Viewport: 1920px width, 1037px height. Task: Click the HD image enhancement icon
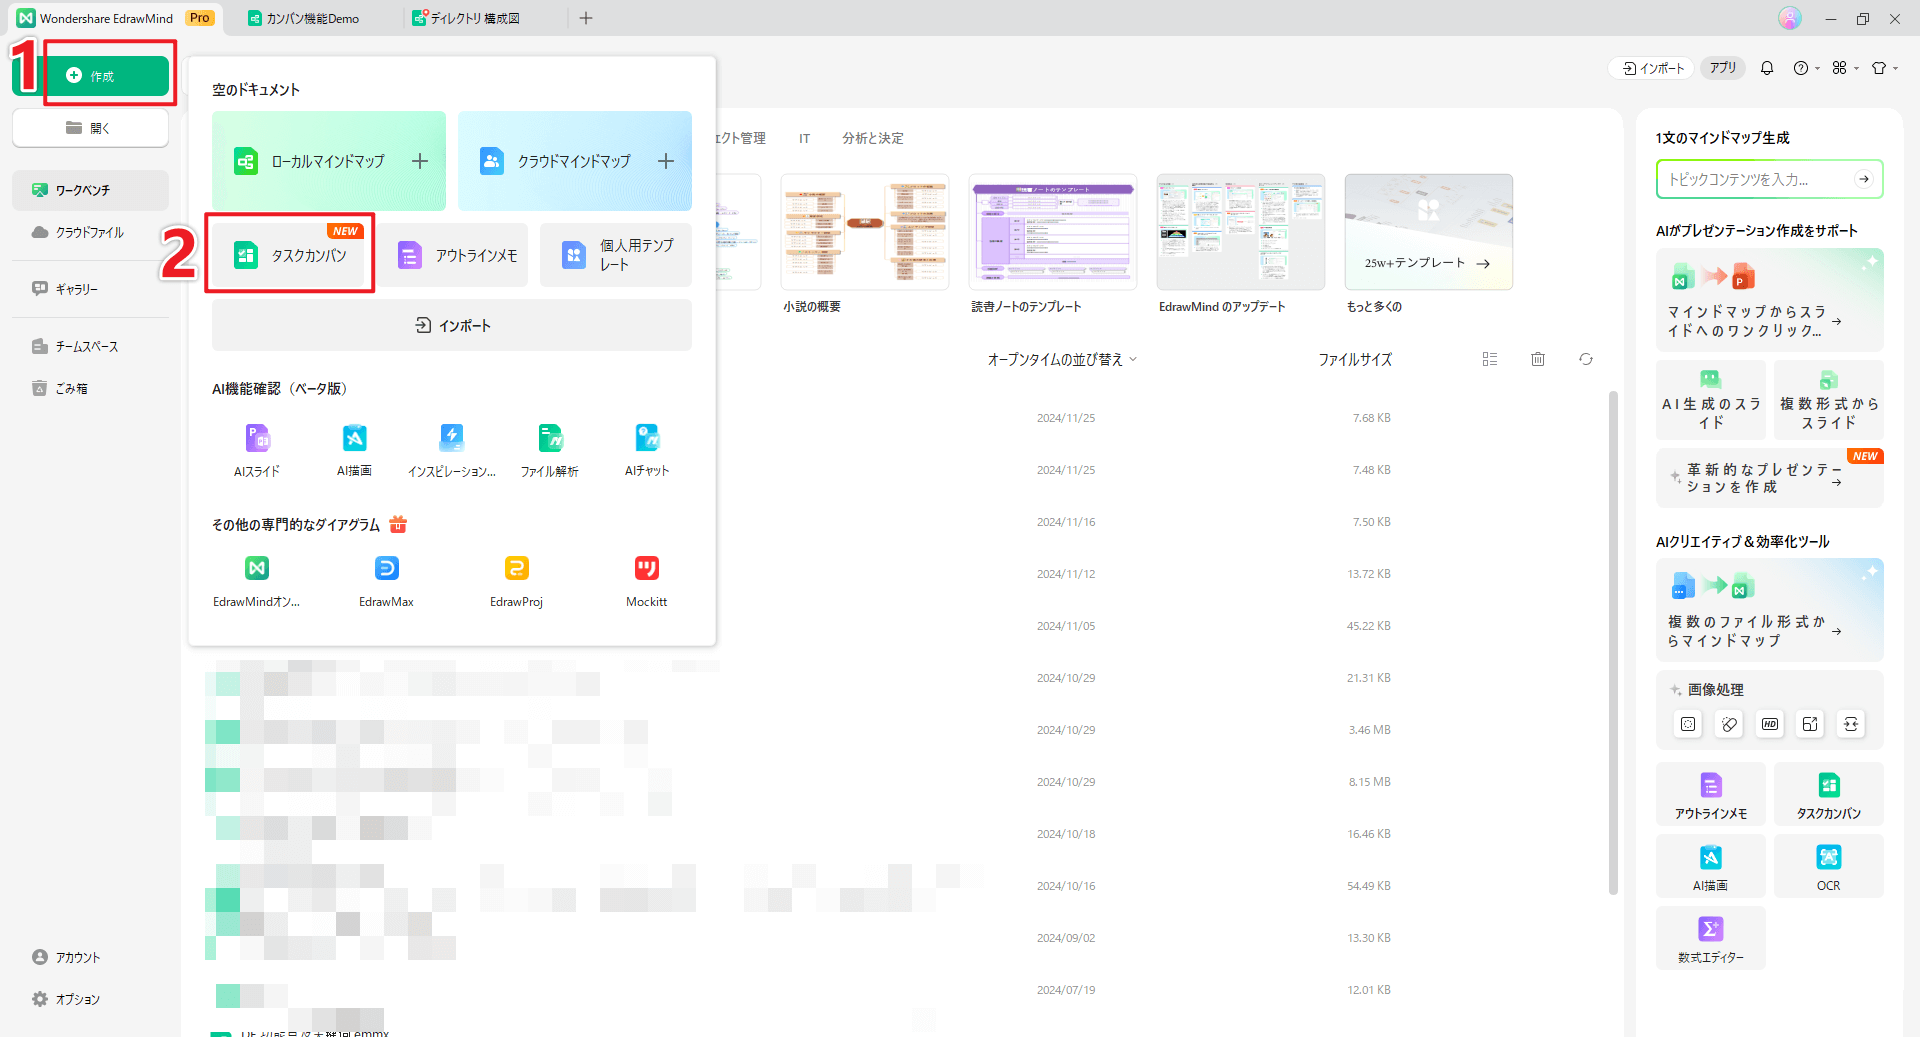pyautogui.click(x=1770, y=724)
